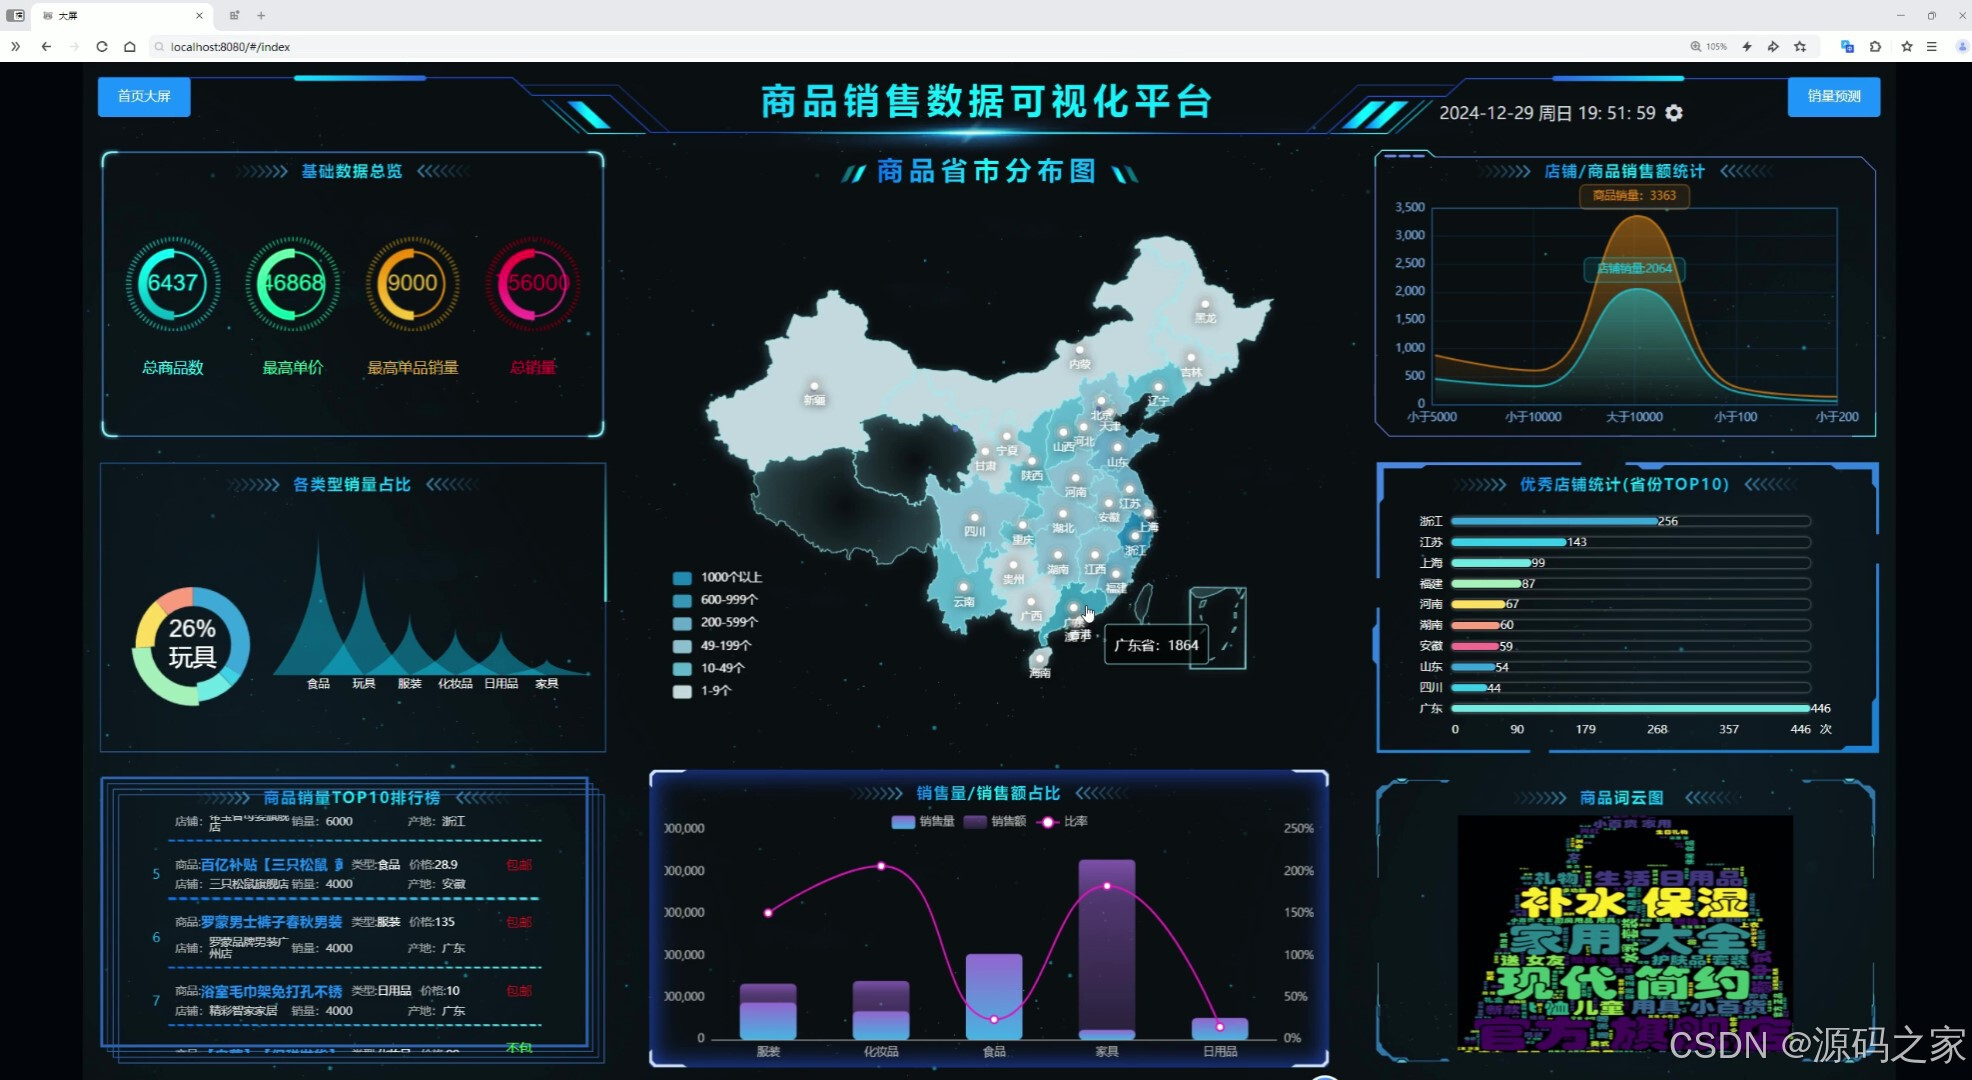Open the browser extensions puzzle icon
The height and width of the screenshot is (1080, 1972).
(1877, 46)
